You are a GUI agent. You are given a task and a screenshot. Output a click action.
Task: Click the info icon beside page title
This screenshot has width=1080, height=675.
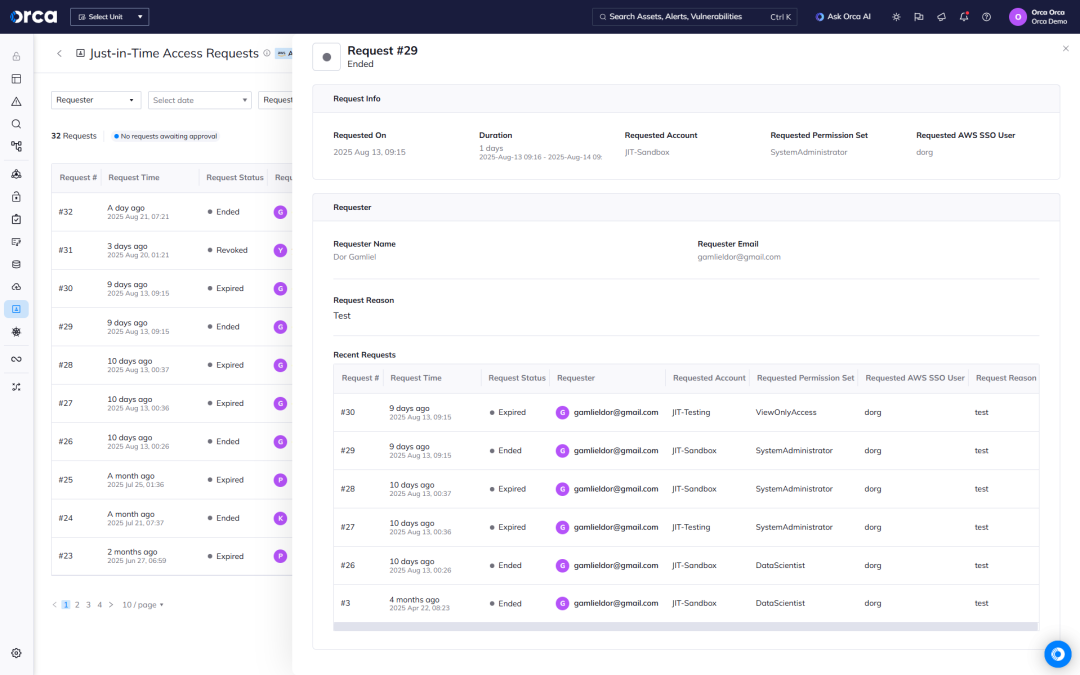(267, 53)
